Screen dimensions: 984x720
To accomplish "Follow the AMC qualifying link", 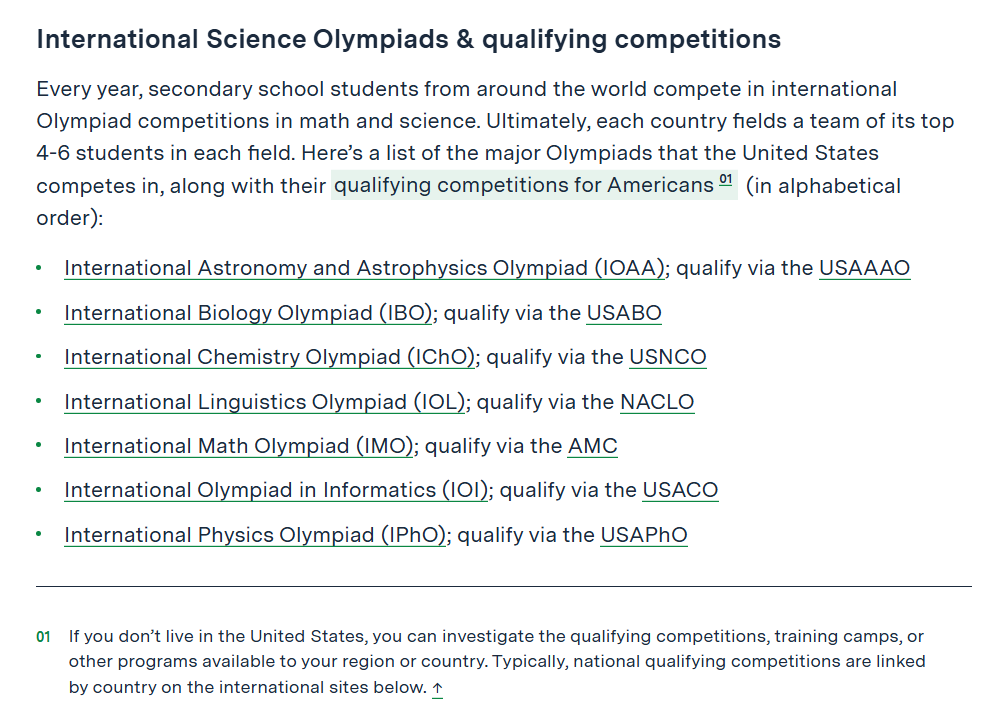I will 592,446.
